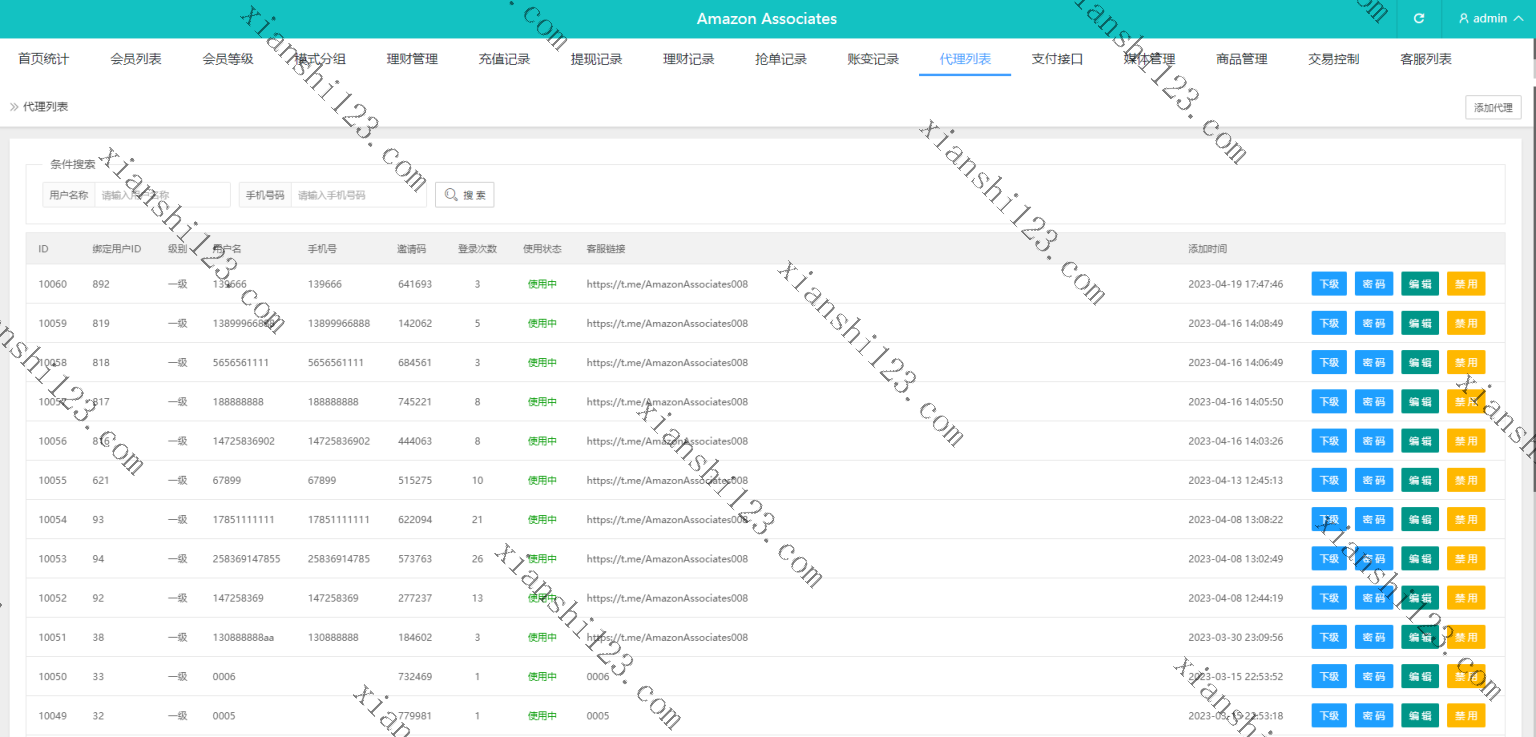The height and width of the screenshot is (737, 1536).
Task: Click the ID cell 10051
Action: [52, 637]
